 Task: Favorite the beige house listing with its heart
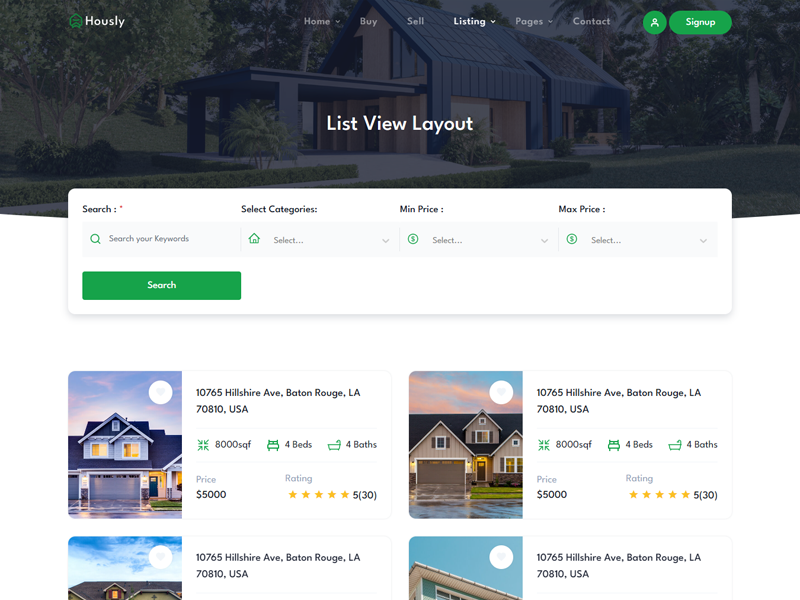pos(501,392)
